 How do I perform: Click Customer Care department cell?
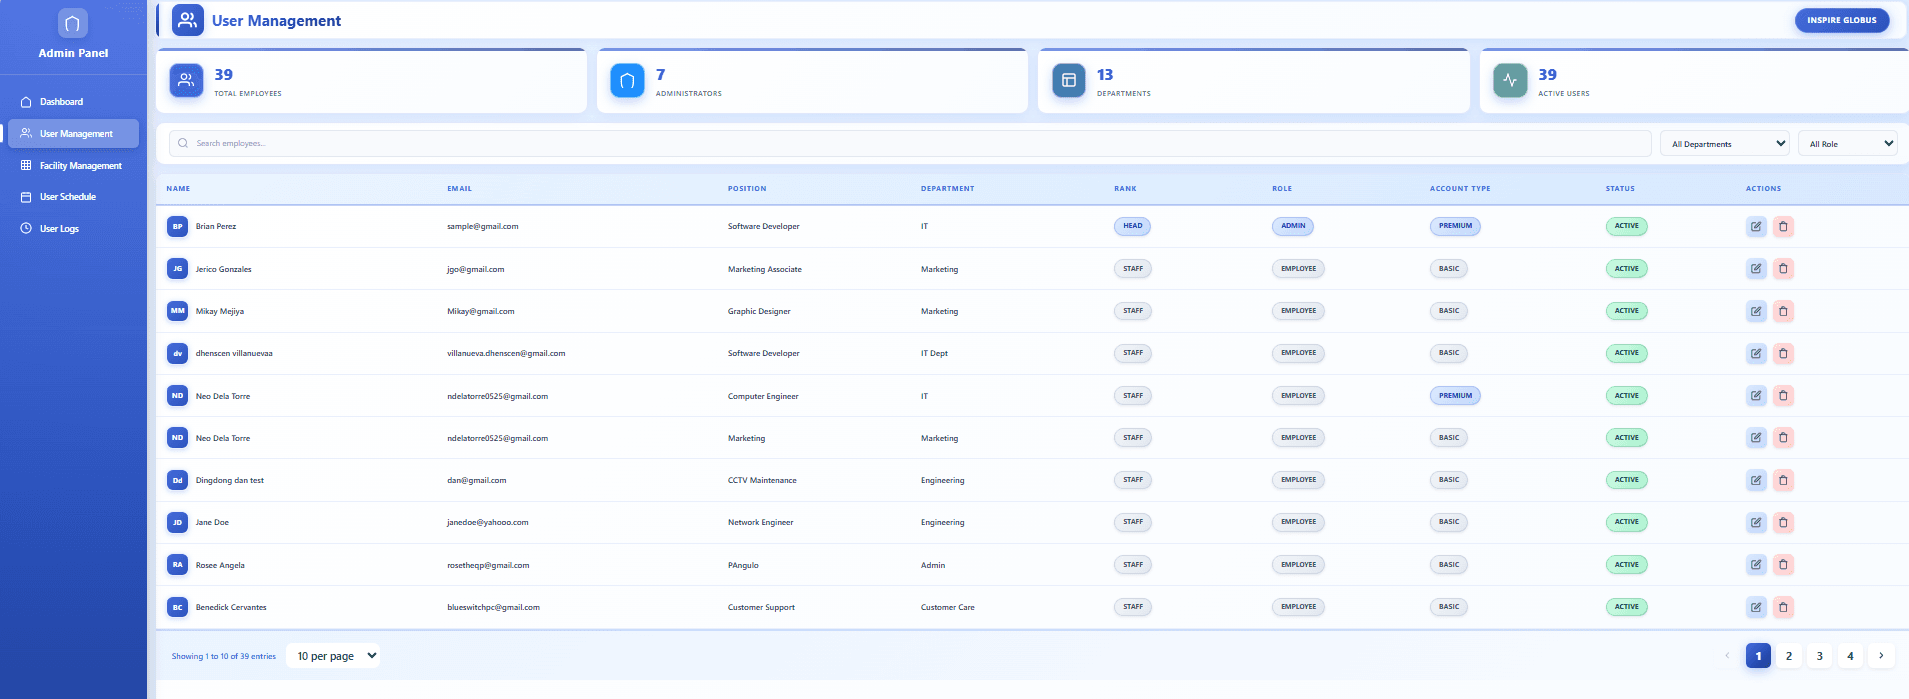click(947, 607)
